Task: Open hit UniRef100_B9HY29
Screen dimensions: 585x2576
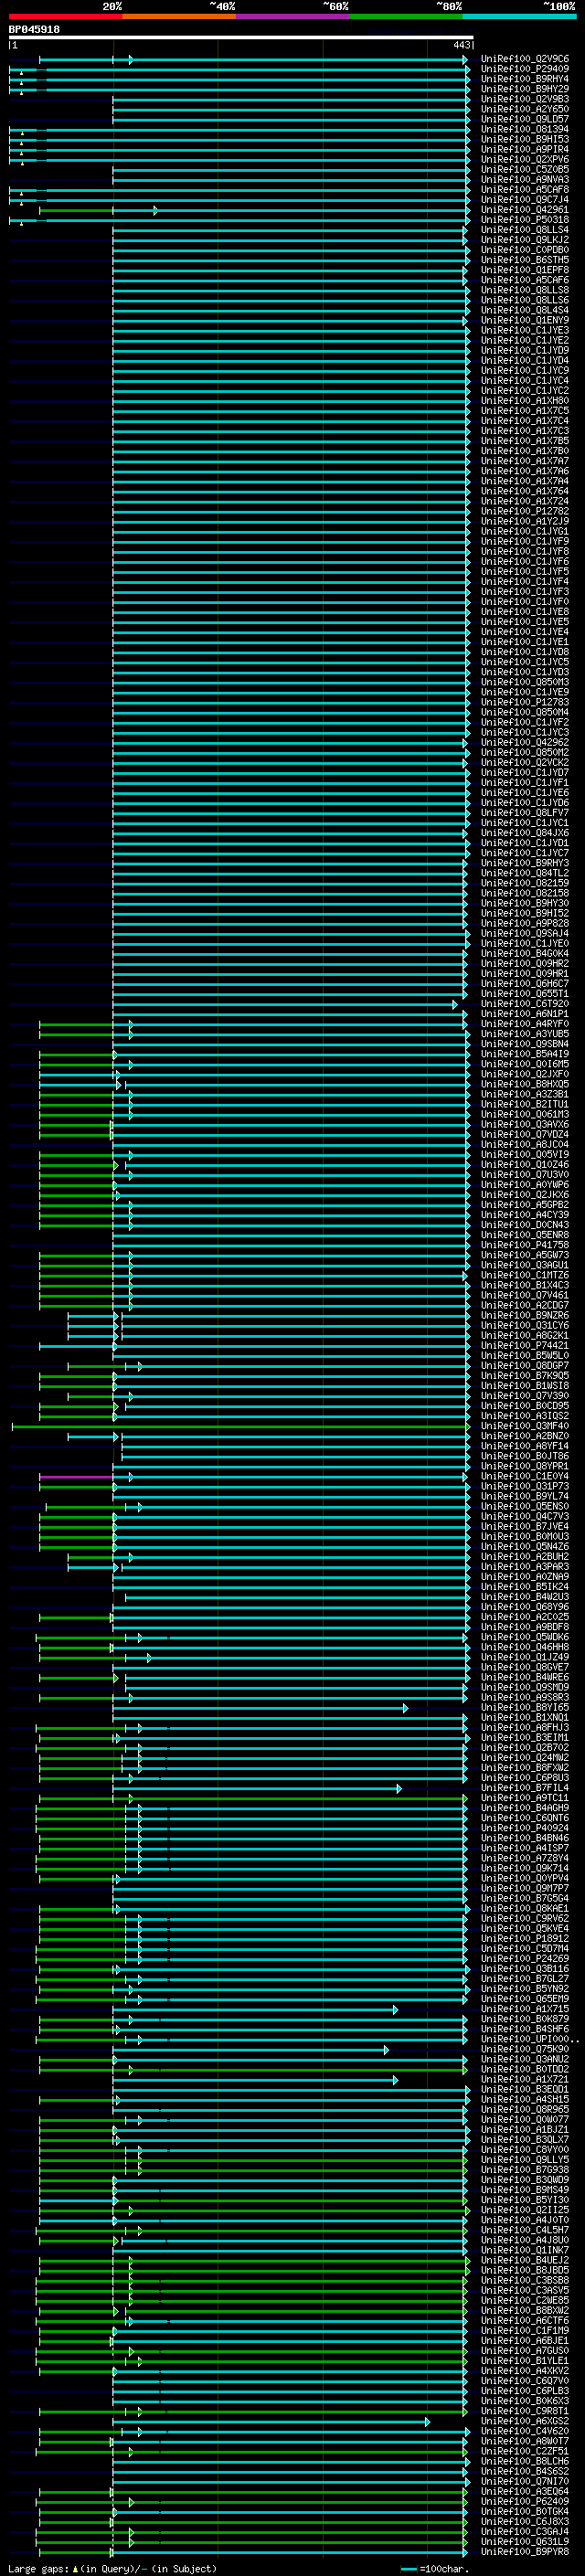Action: 525,89
